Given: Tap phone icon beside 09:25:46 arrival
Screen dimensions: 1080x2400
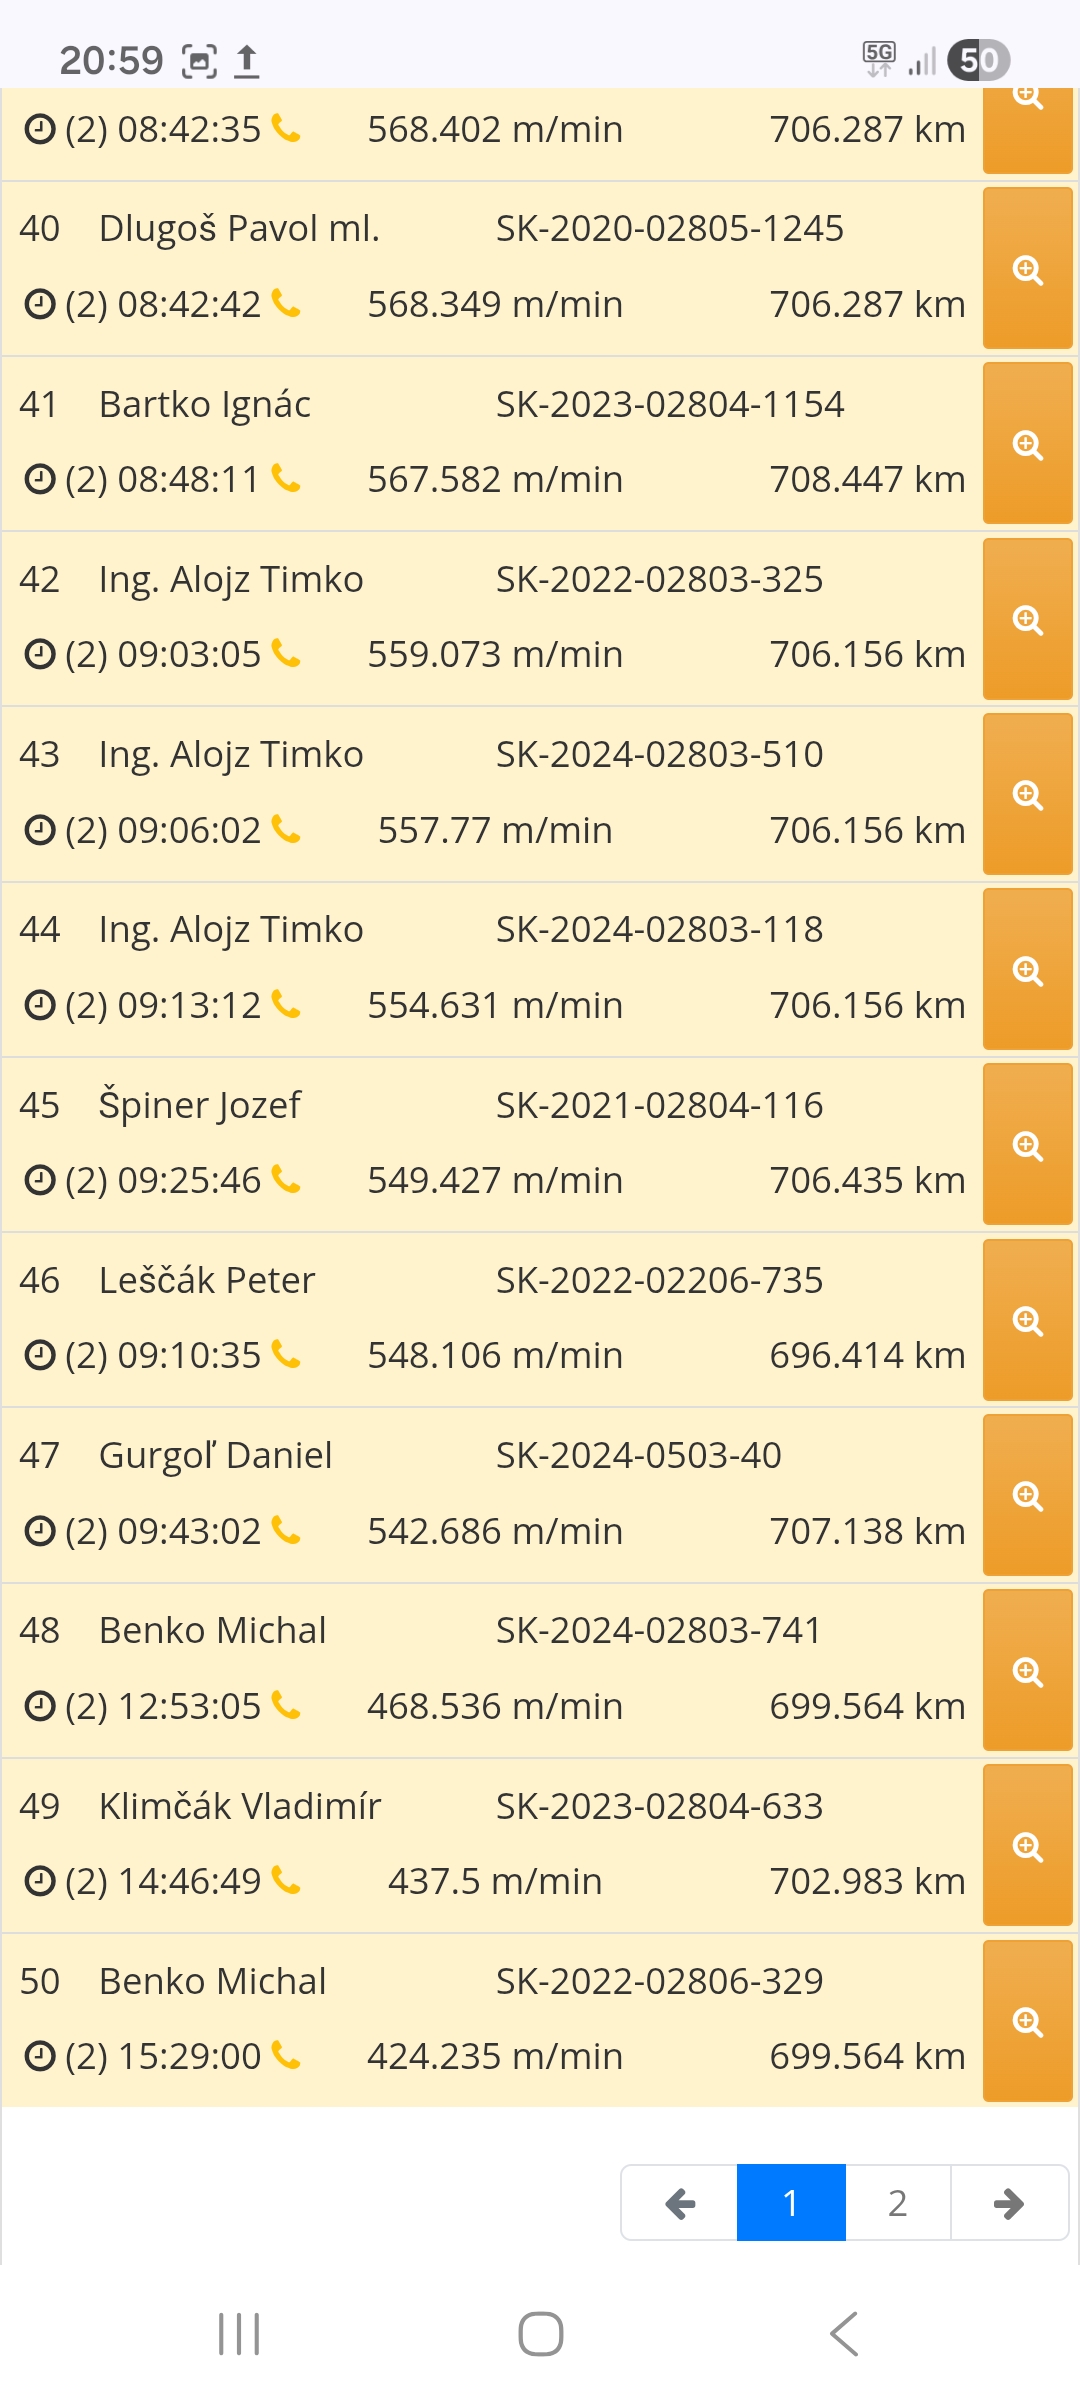Looking at the screenshot, I should (x=286, y=1180).
